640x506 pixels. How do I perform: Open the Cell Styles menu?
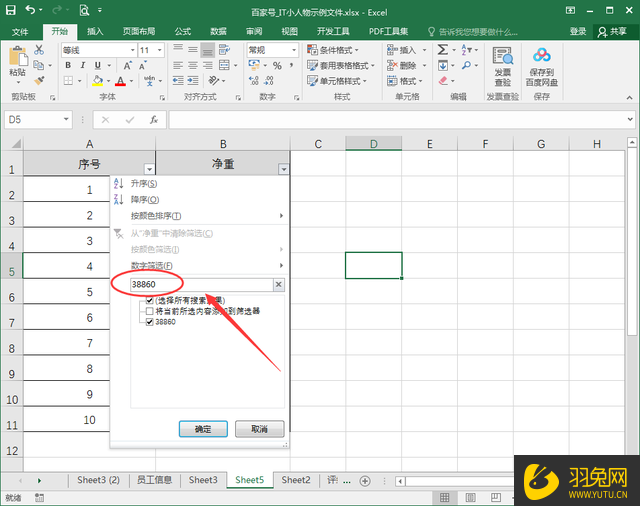[337, 81]
